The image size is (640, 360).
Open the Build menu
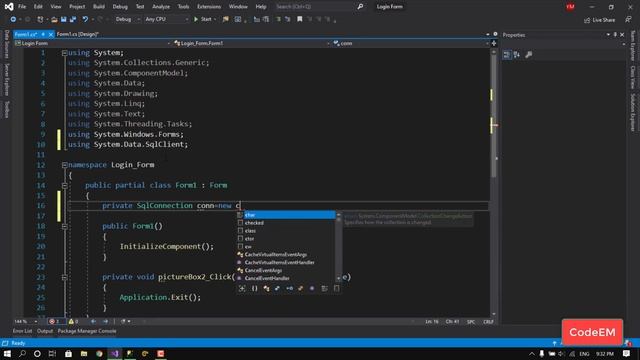click(99, 7)
